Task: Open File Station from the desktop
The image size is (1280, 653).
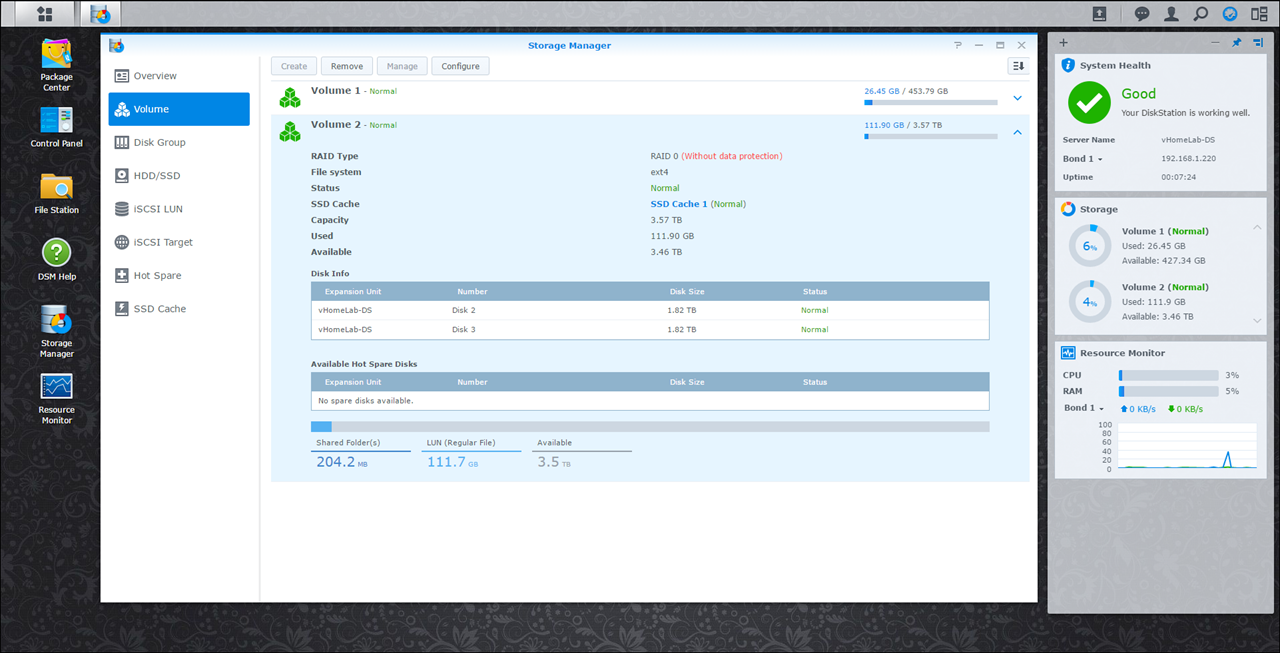Action: click(56, 193)
